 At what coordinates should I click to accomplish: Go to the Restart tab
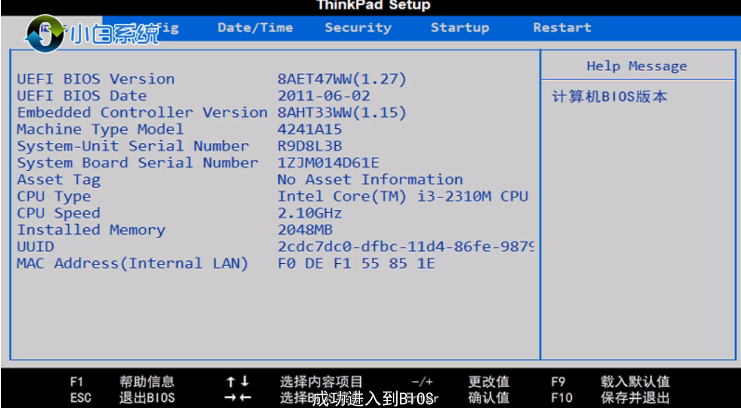point(562,27)
